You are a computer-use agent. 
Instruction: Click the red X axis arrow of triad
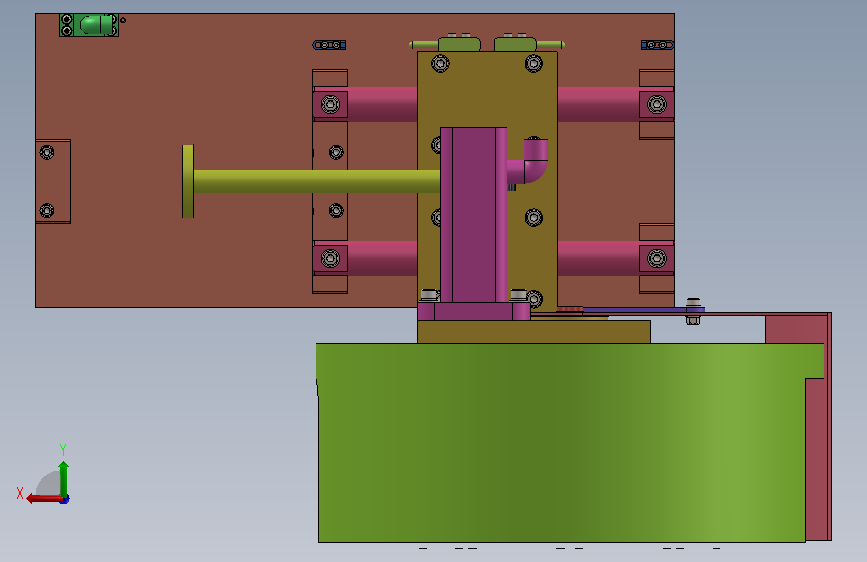[44, 499]
